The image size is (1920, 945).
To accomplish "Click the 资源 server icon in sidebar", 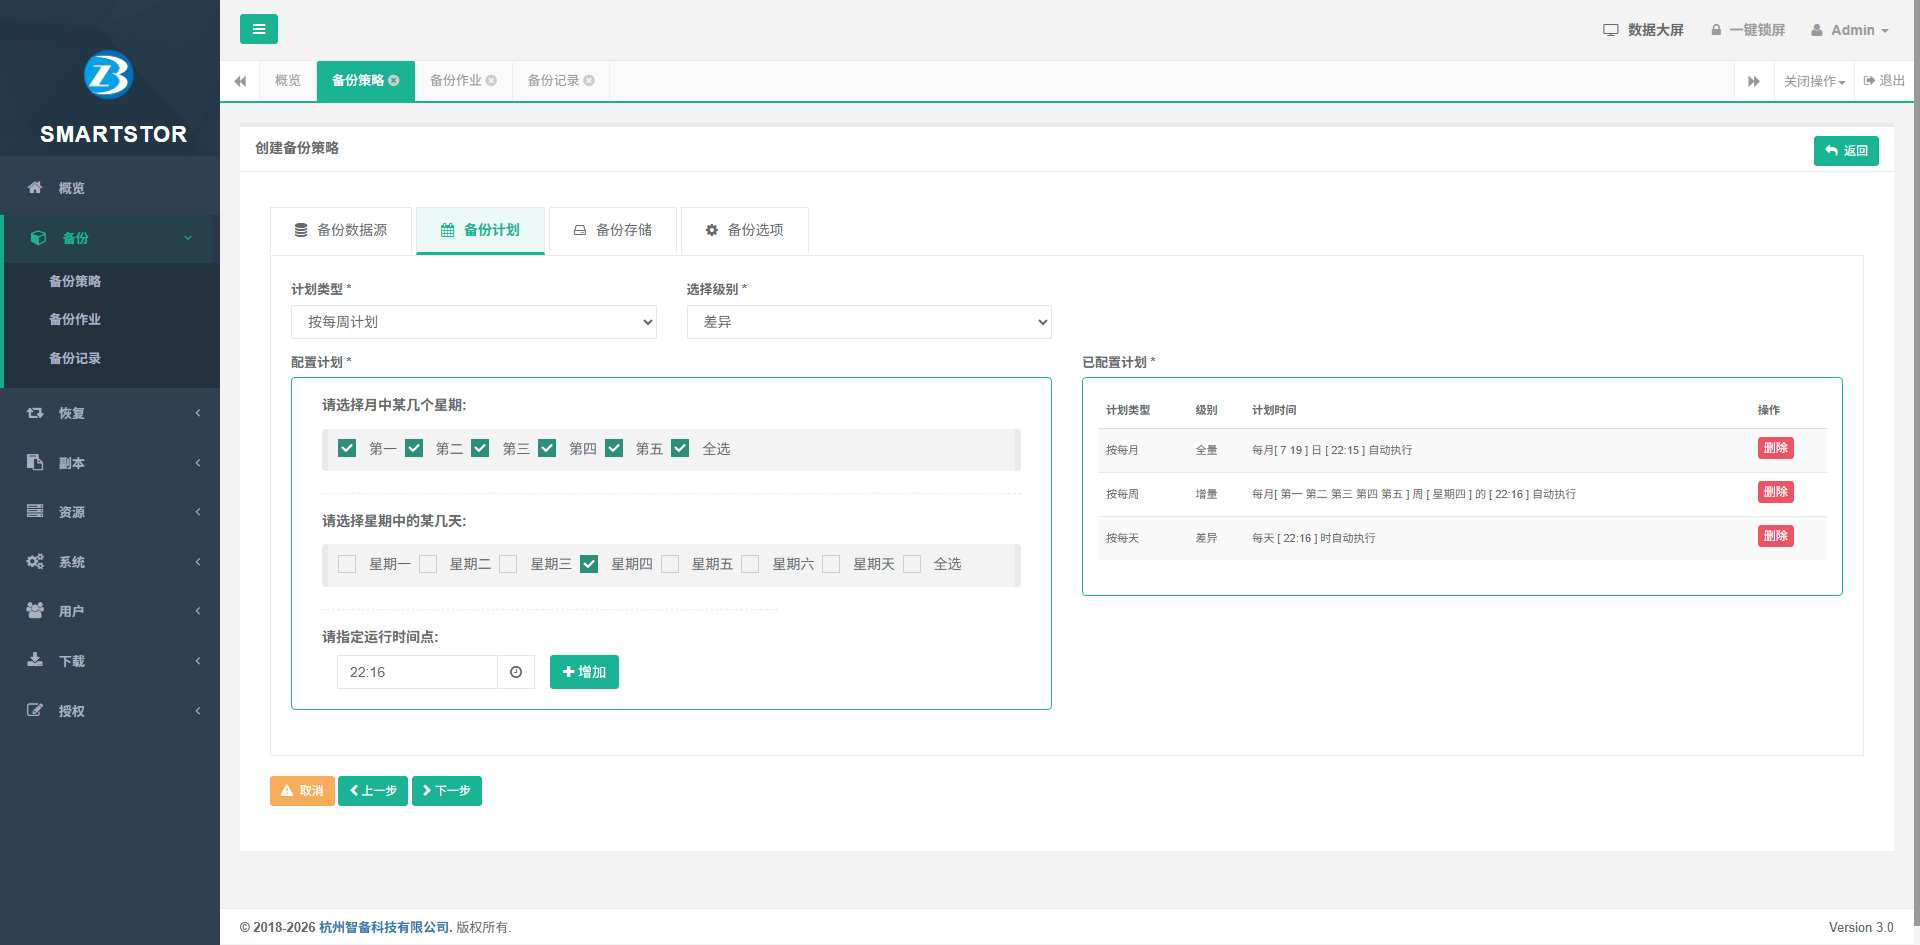I will click(35, 511).
